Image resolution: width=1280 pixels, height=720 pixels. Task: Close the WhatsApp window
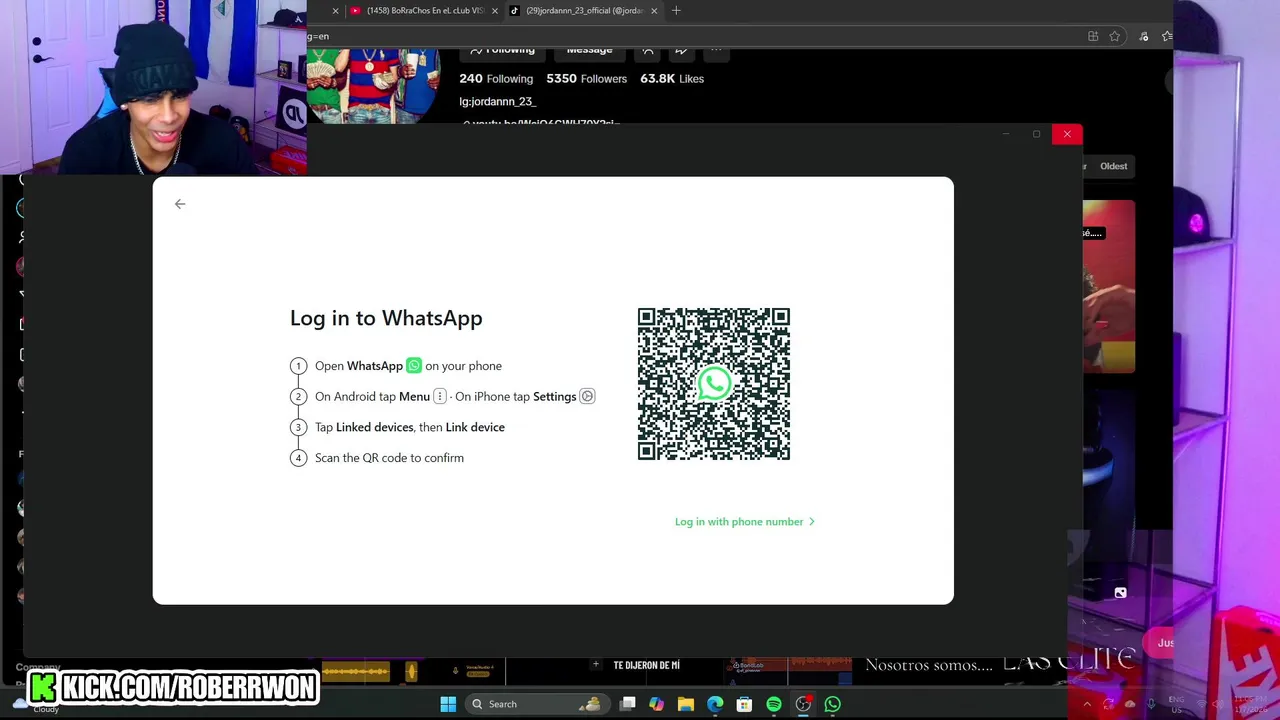pyautogui.click(x=1067, y=134)
